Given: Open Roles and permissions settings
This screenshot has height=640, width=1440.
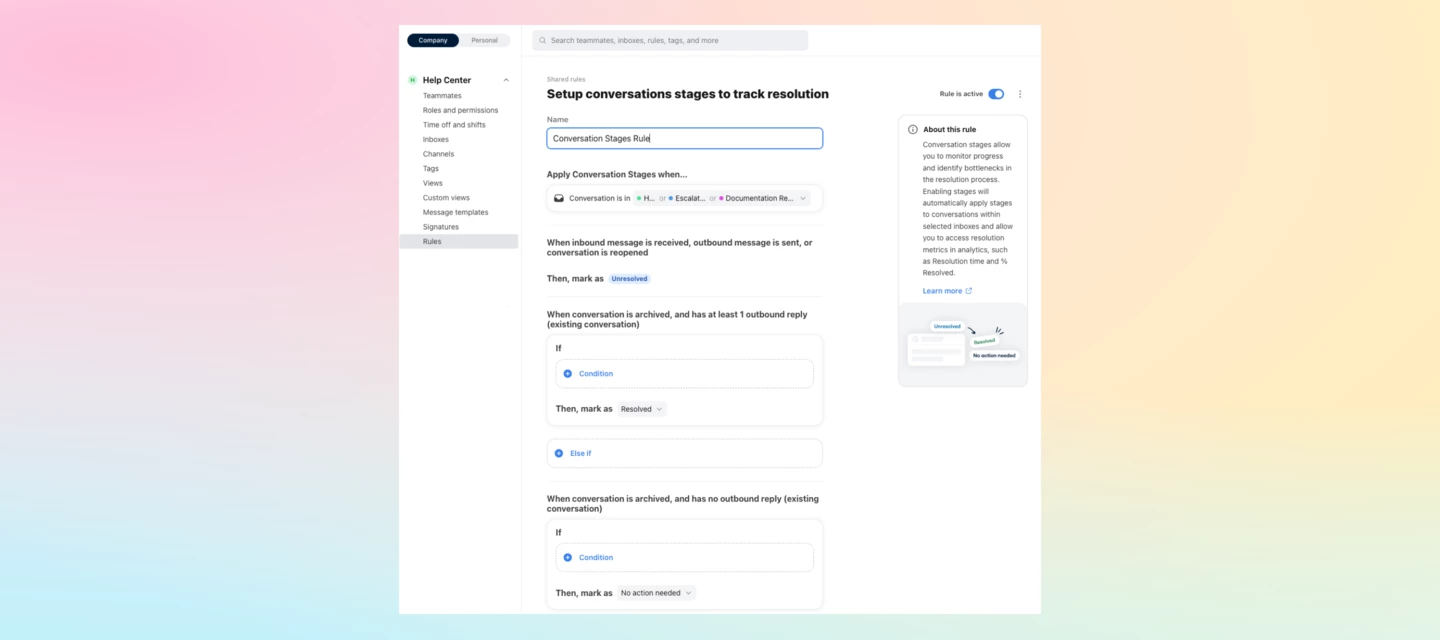Looking at the screenshot, I should pos(460,110).
